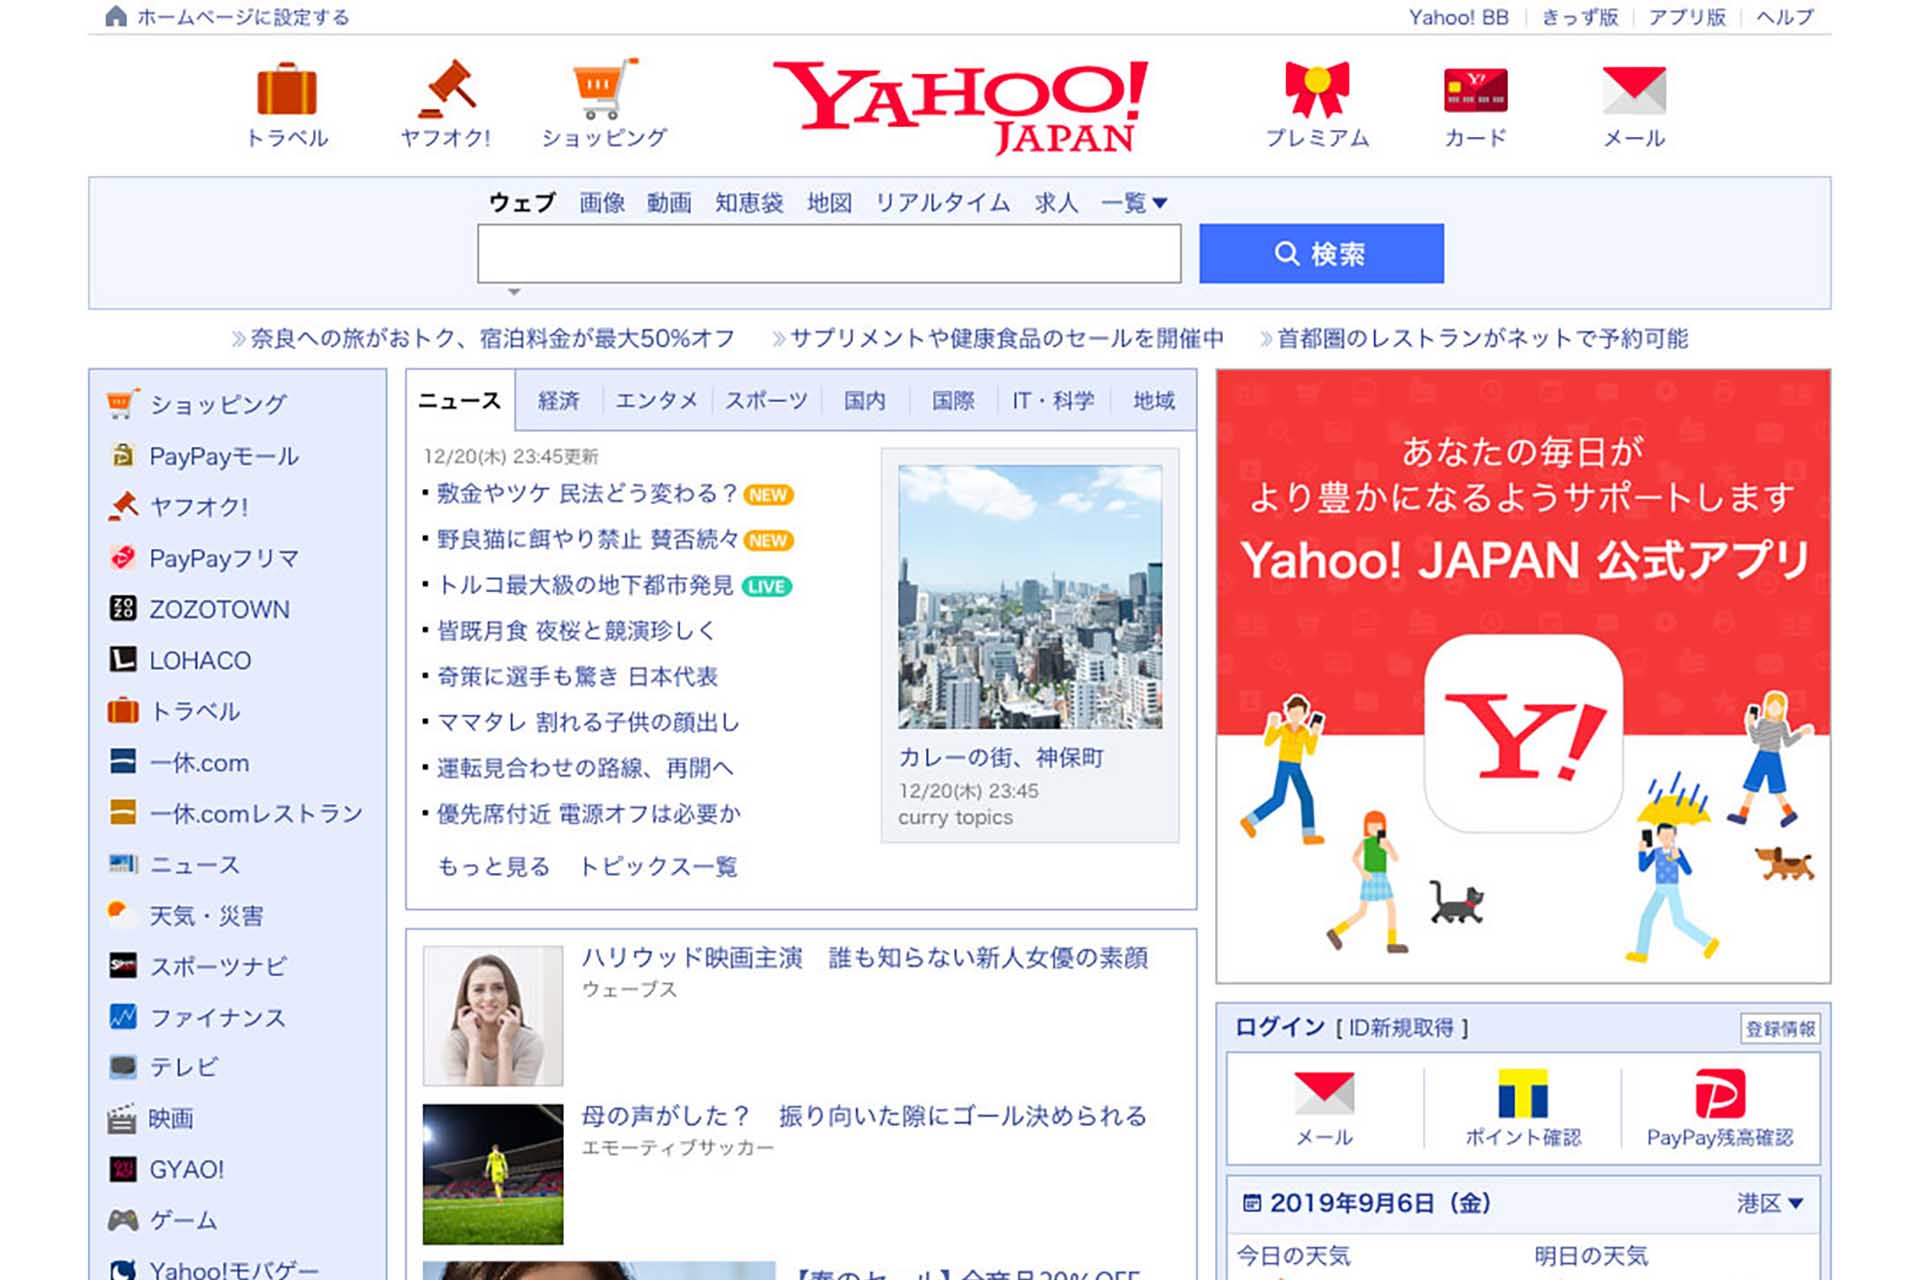
Task: Open ポイント確認 T-point icon
Action: (1522, 1093)
